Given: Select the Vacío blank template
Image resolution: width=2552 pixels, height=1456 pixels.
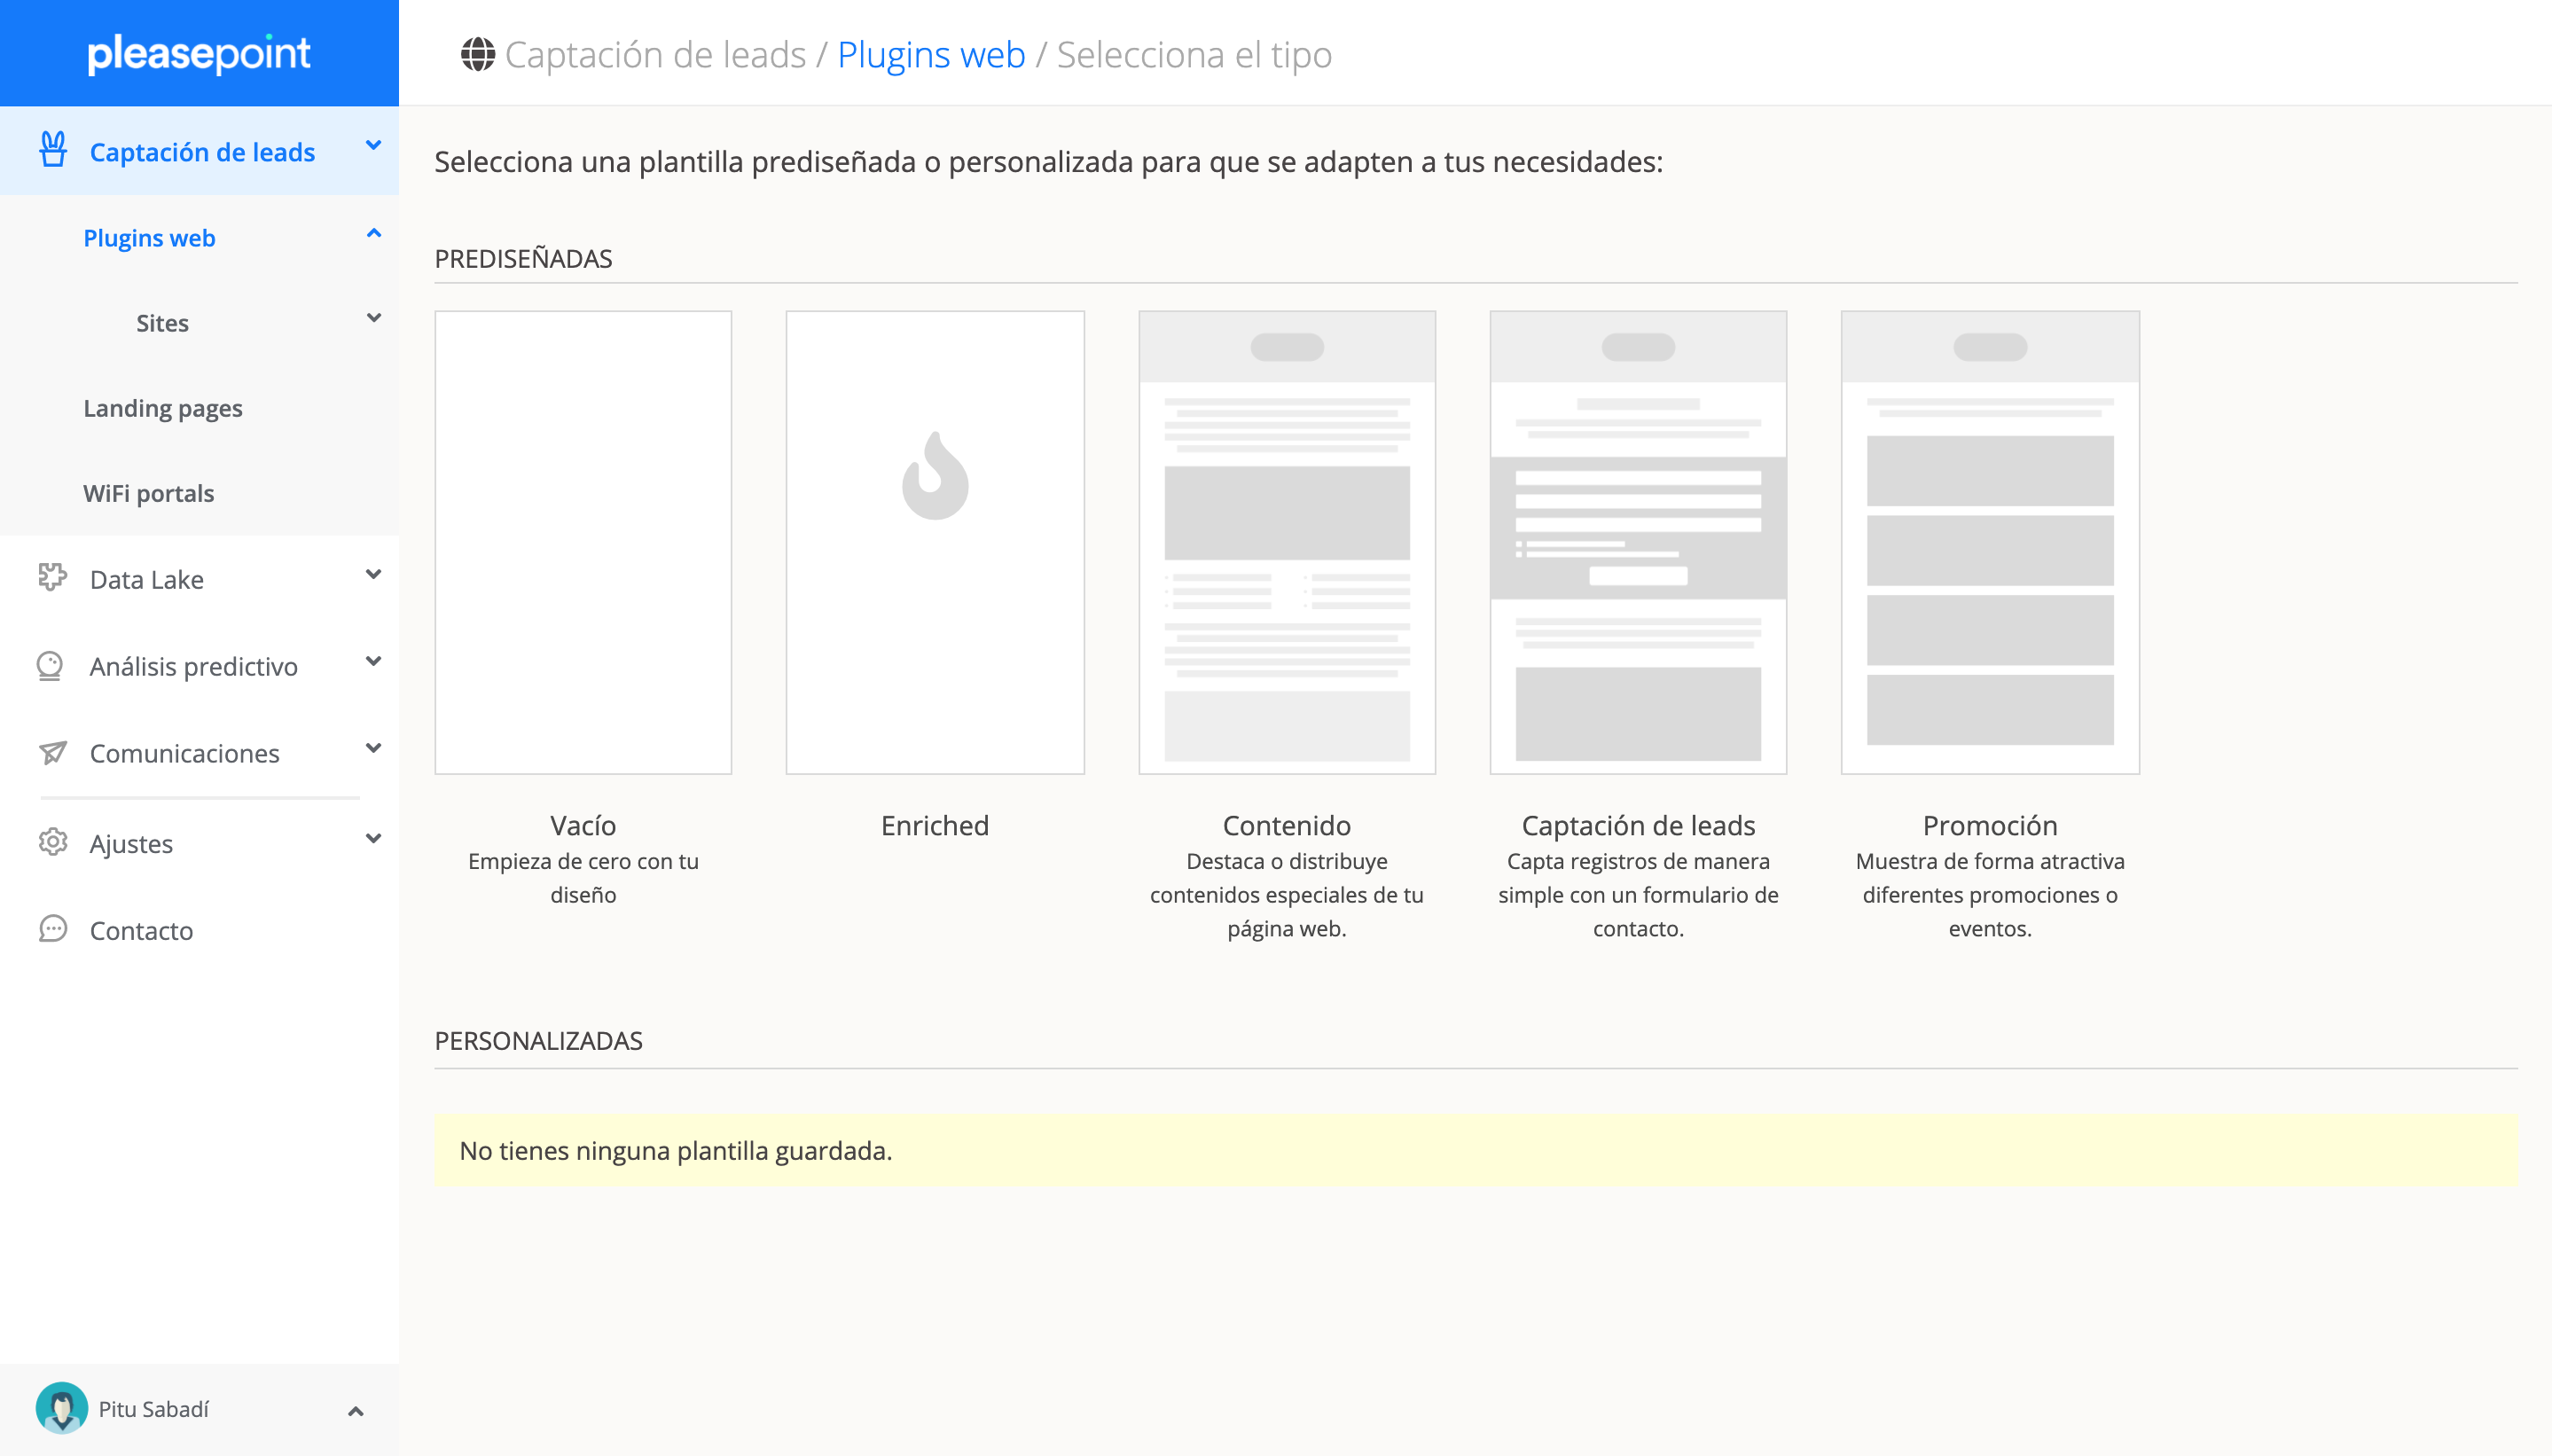Looking at the screenshot, I should 583,542.
